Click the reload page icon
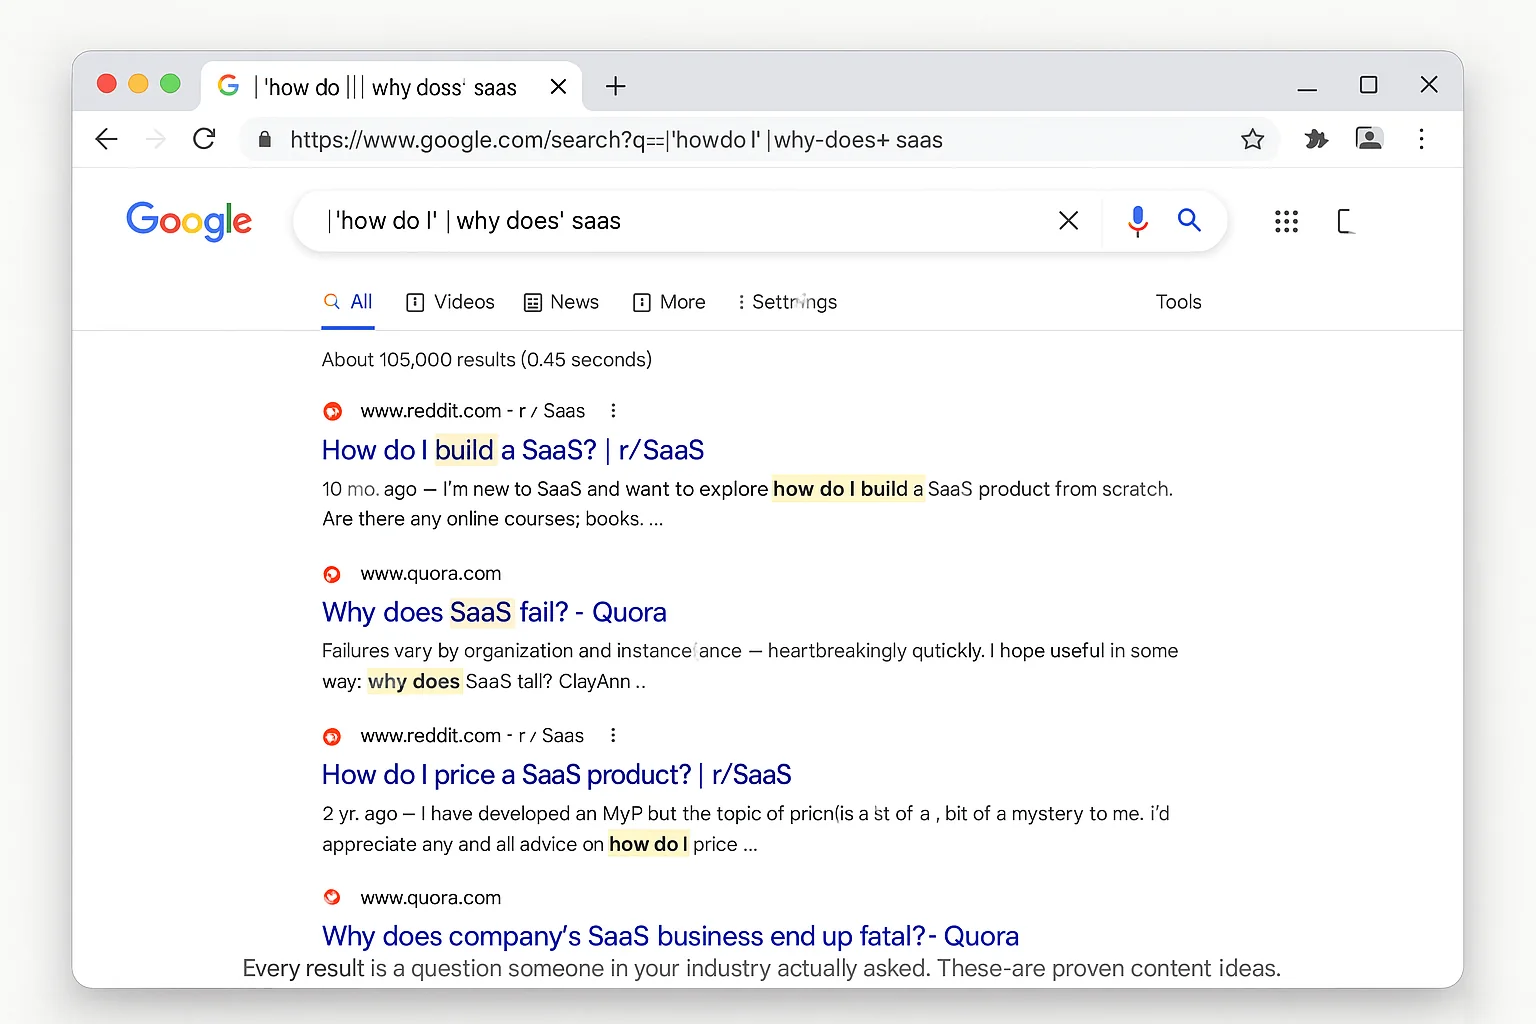This screenshot has height=1024, width=1536. click(x=204, y=139)
